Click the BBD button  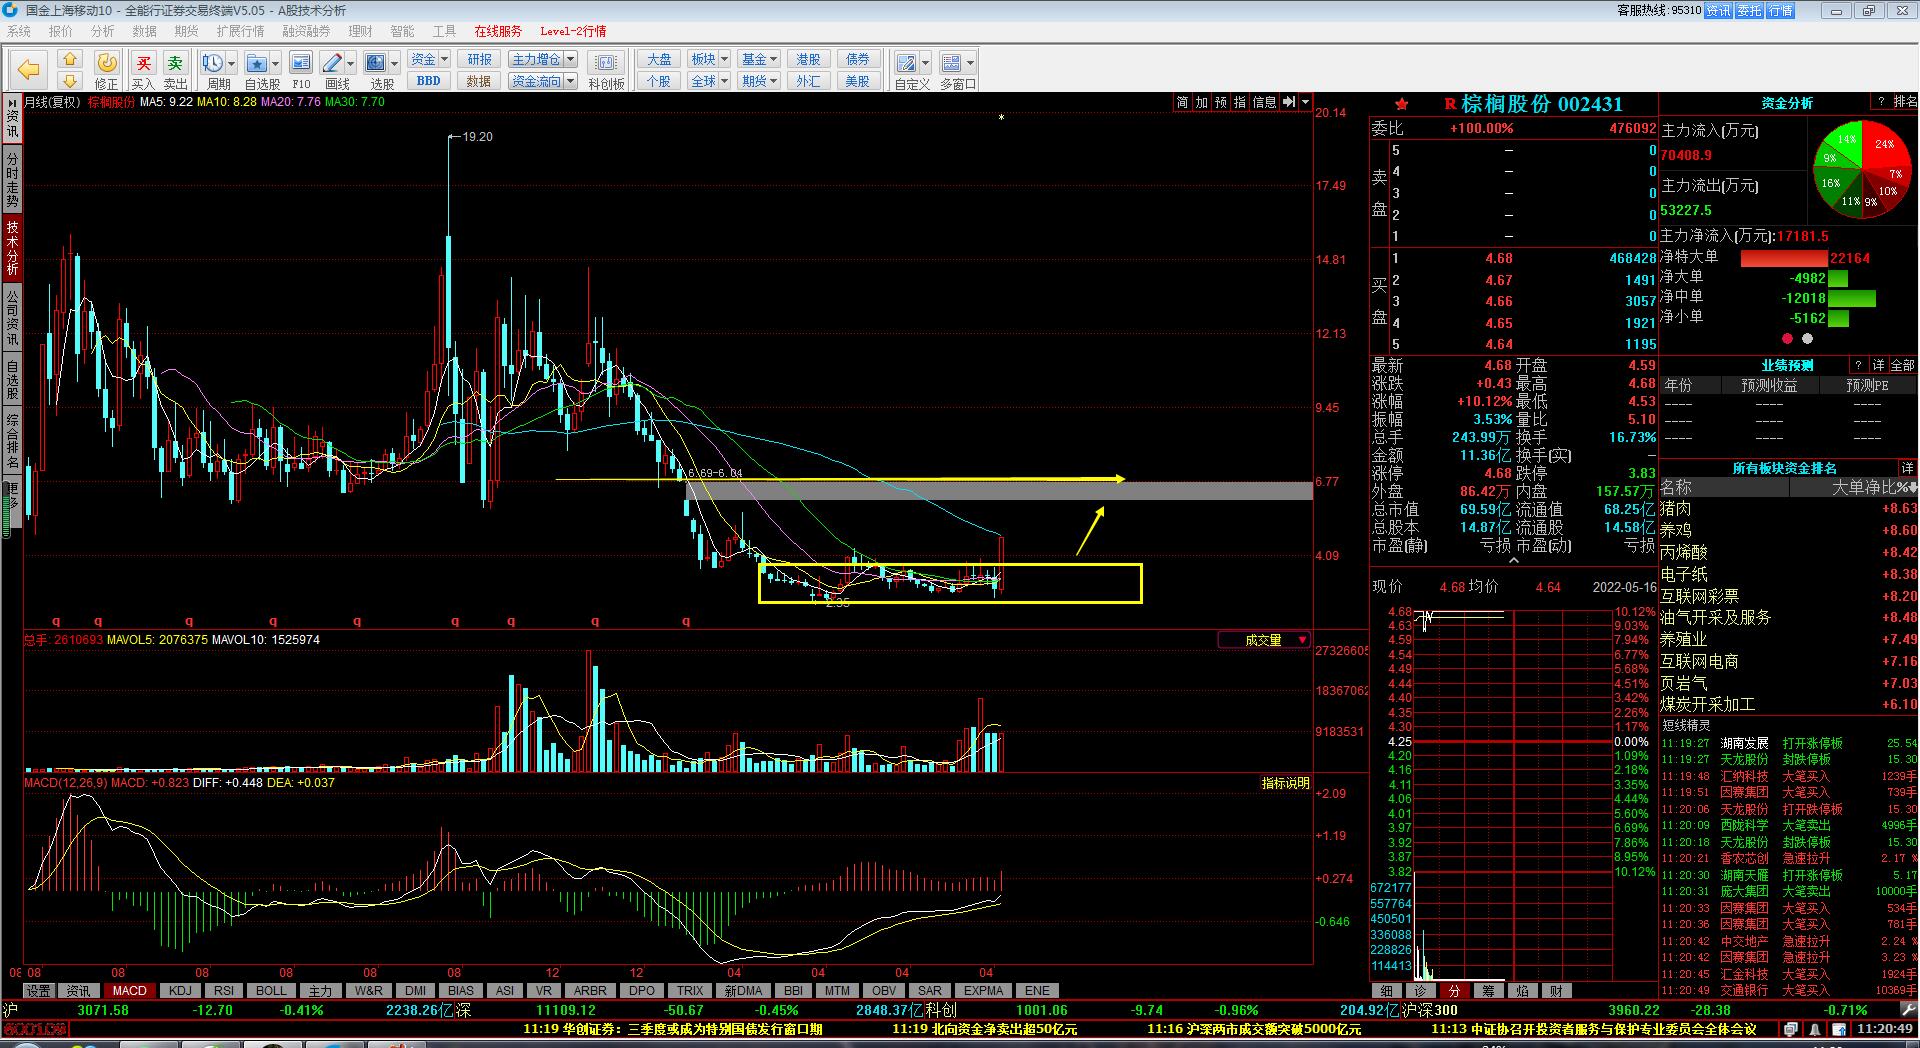click(429, 81)
